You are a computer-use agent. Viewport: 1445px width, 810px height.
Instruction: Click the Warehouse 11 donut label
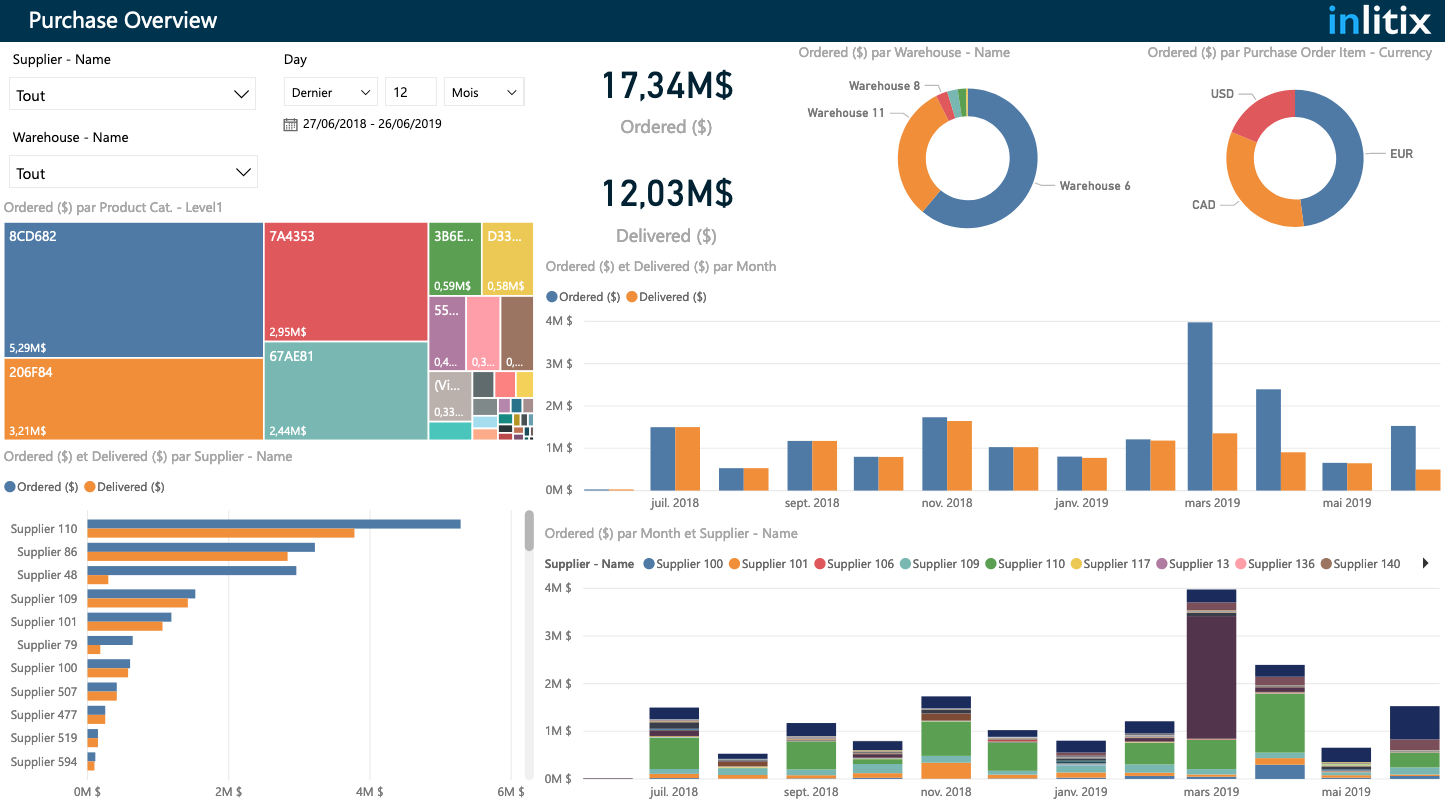pyautogui.click(x=846, y=113)
